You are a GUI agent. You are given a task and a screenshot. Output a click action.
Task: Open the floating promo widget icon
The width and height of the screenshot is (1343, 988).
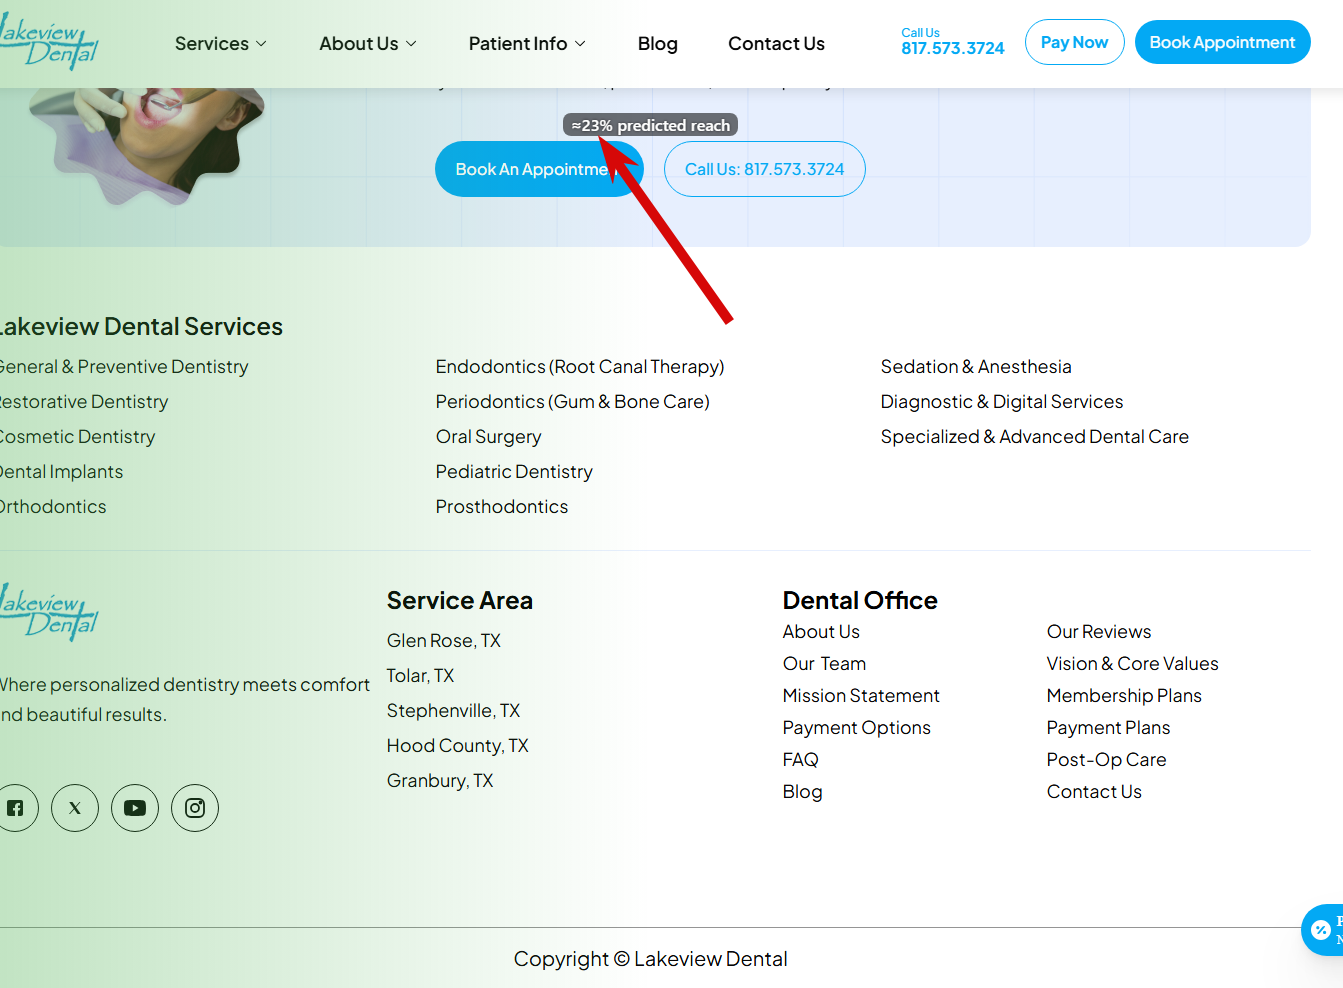click(x=1322, y=930)
